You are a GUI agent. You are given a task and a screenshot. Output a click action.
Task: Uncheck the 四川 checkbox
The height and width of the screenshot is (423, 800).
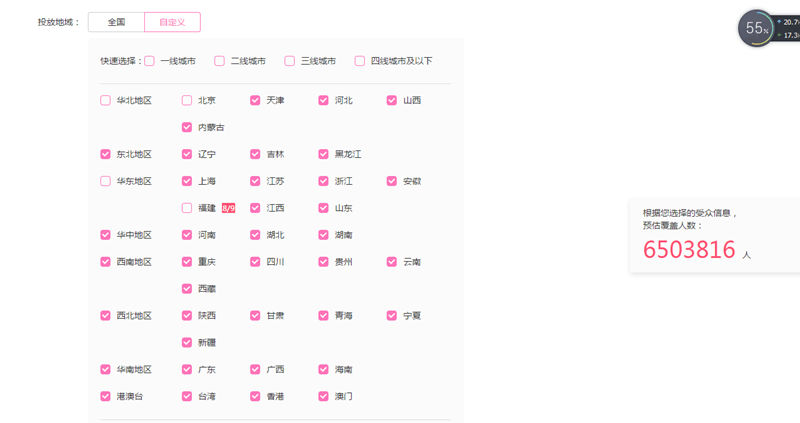255,262
